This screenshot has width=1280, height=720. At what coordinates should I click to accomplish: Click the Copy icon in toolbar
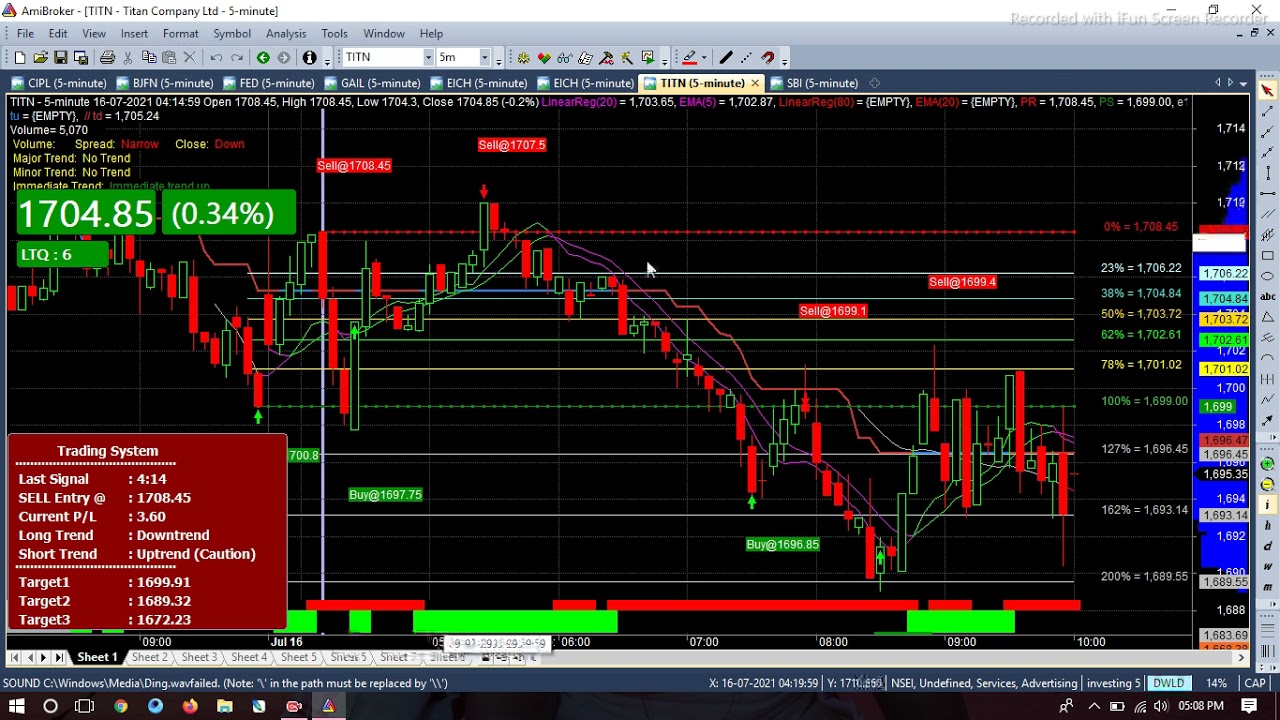(x=148, y=58)
